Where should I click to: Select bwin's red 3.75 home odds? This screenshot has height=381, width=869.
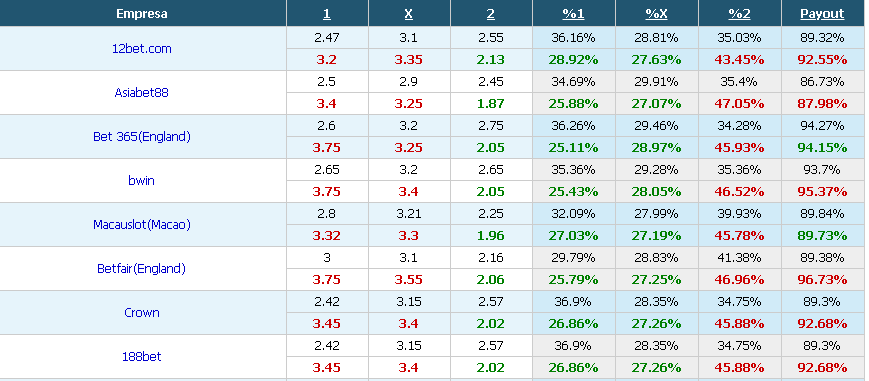click(x=326, y=191)
